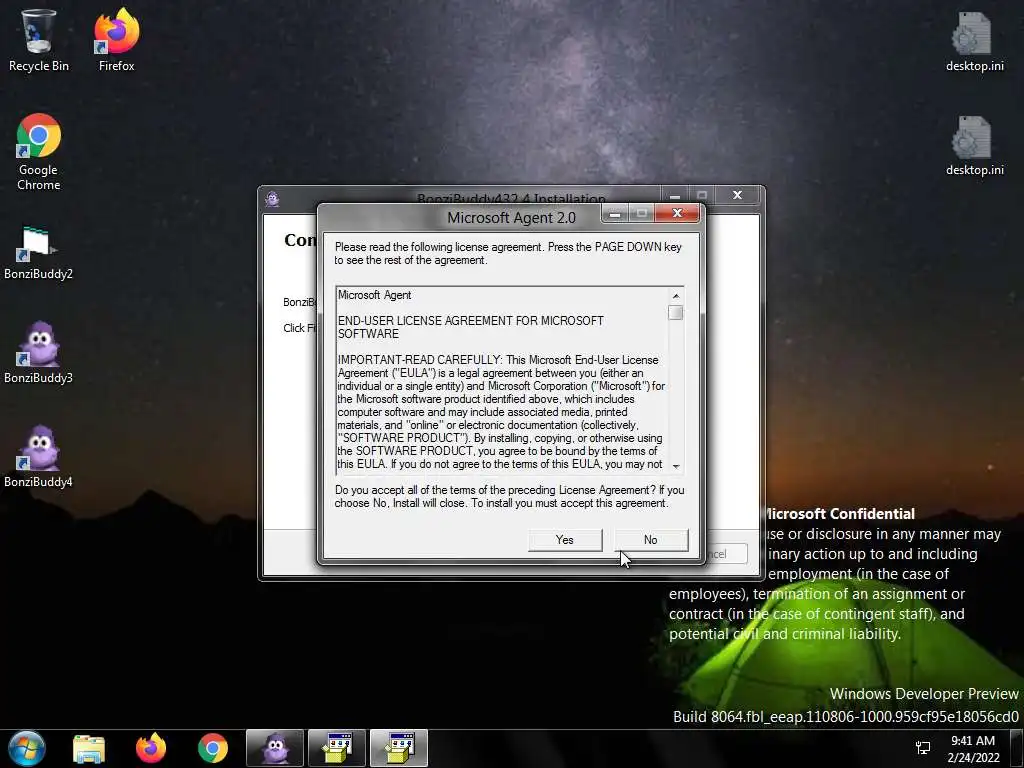Switch to first installer taskbar item

pyautogui.click(x=337, y=748)
